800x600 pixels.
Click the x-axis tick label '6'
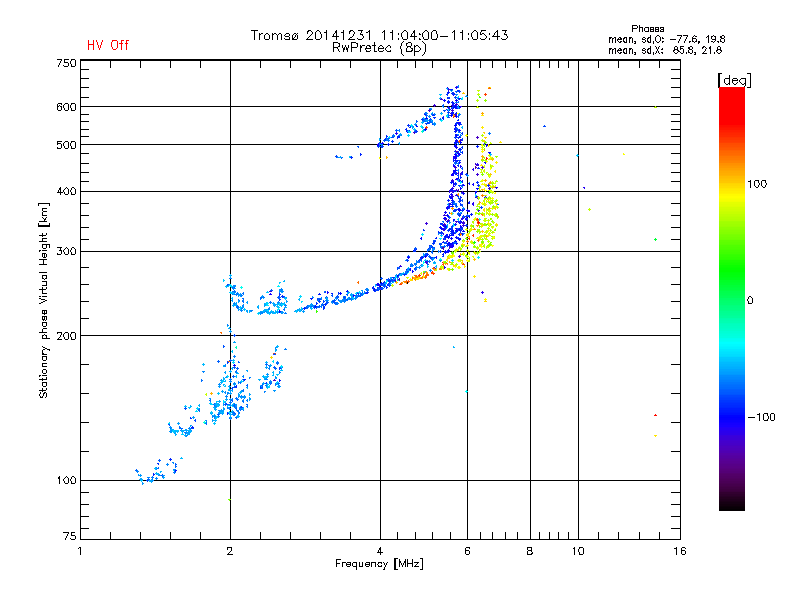point(467,551)
